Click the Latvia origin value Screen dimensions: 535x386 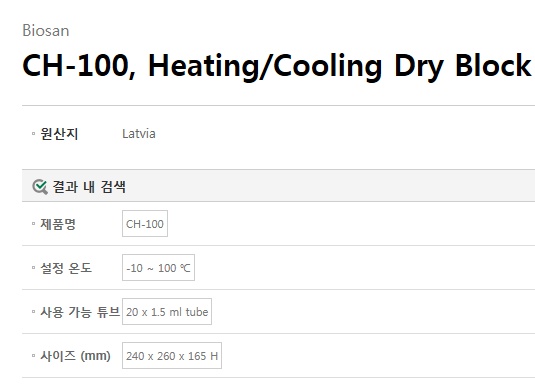(x=139, y=133)
